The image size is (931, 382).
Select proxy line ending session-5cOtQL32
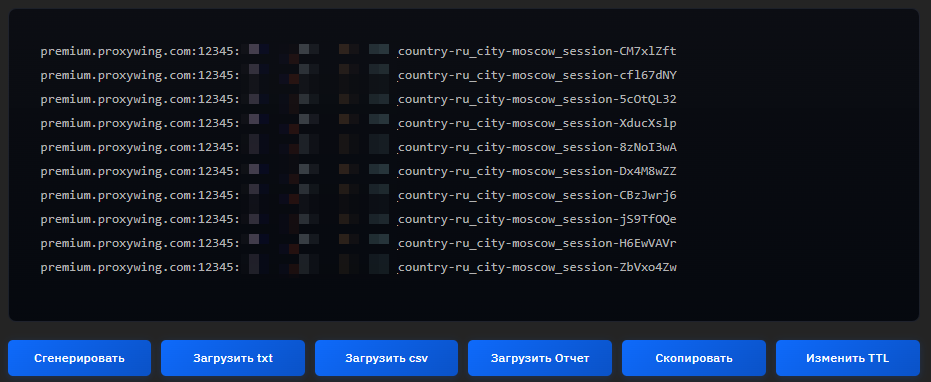point(359,99)
